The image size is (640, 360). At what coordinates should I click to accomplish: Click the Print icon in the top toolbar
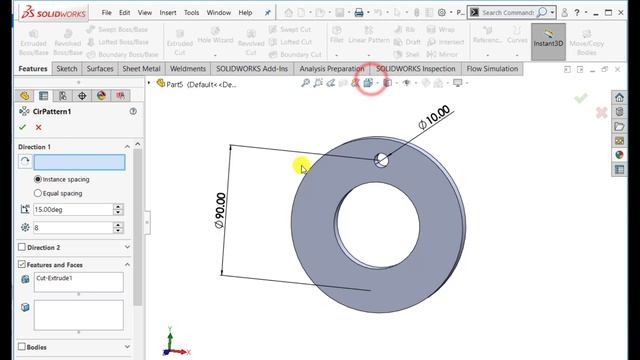pos(359,13)
